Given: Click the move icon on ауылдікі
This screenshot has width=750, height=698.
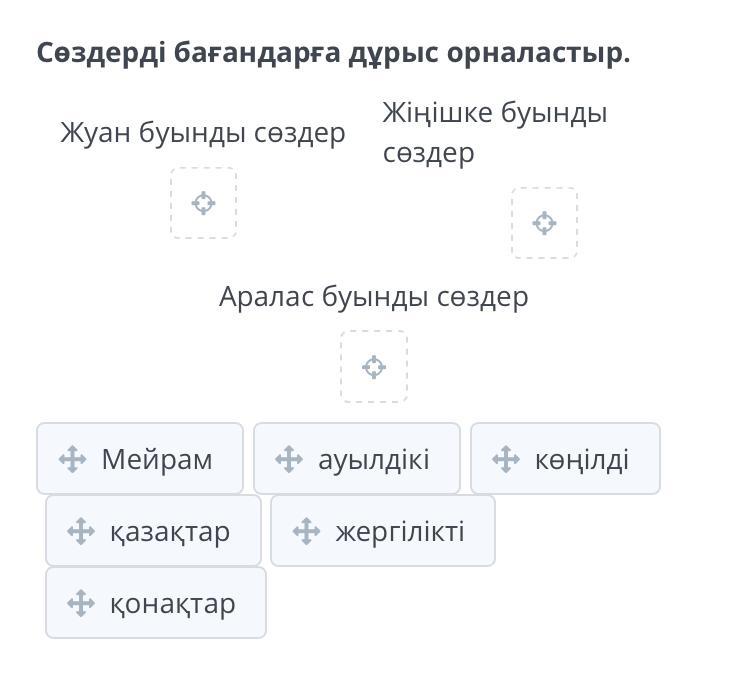Looking at the screenshot, I should pos(289,459).
